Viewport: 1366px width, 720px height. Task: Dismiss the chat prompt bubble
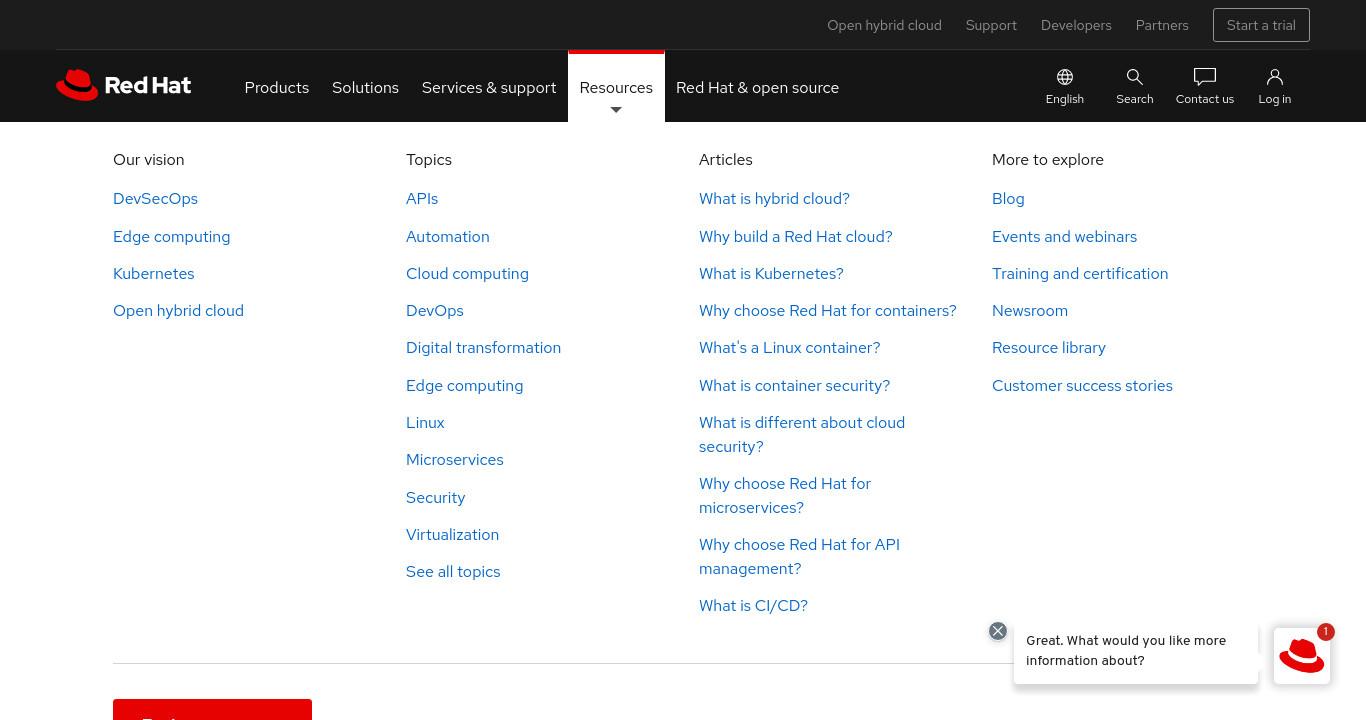point(998,631)
